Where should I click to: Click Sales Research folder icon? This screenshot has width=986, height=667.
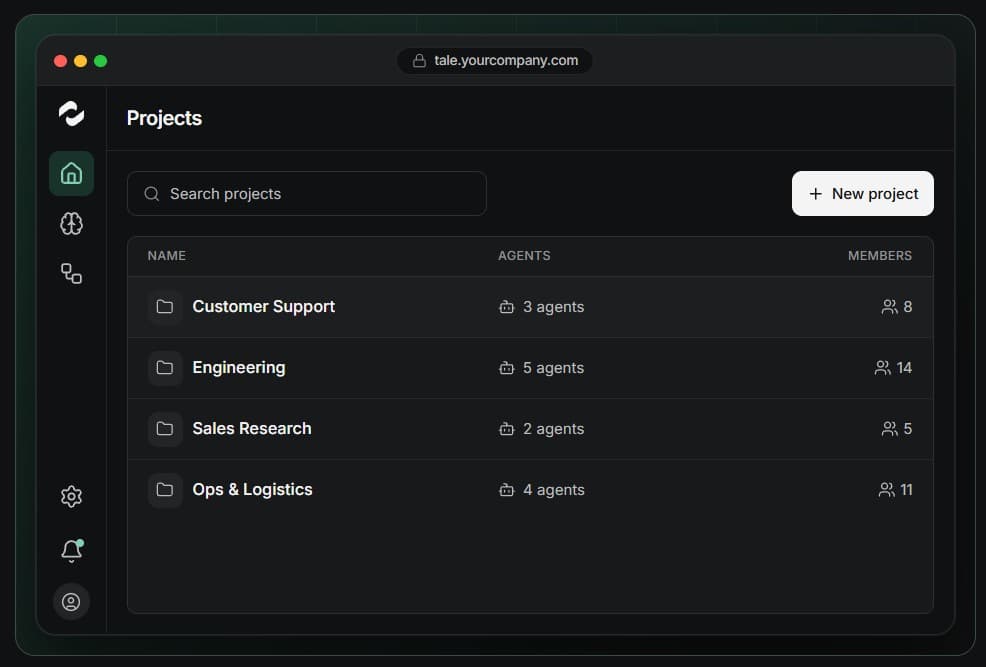click(x=165, y=429)
